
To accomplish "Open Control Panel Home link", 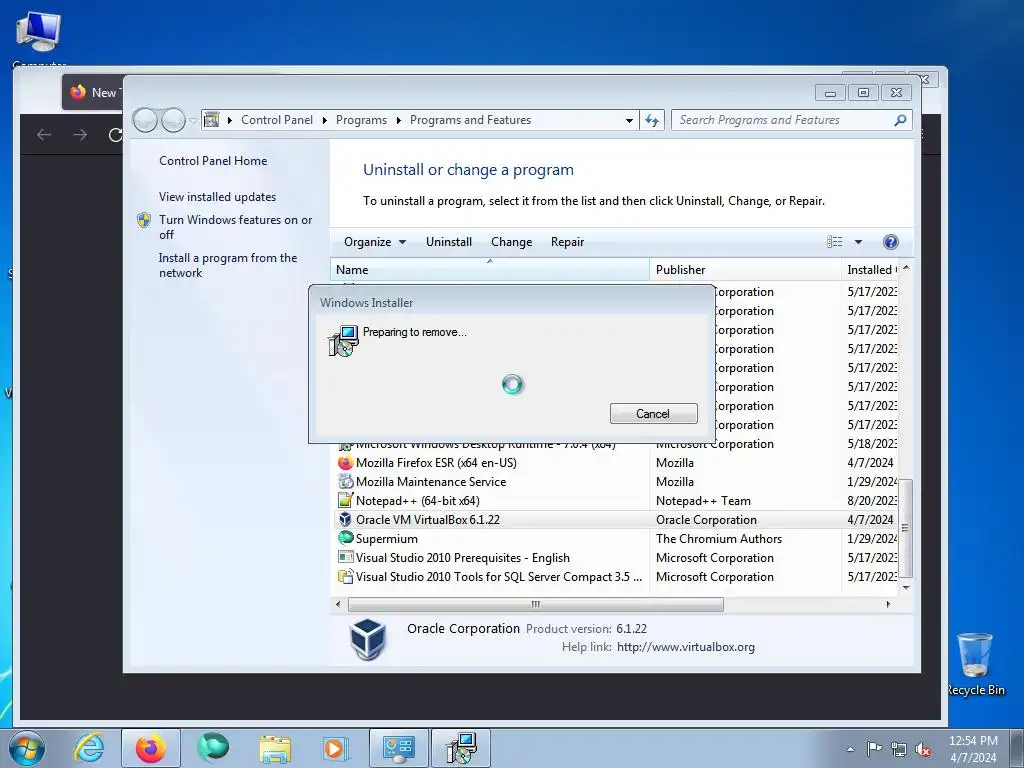I will 213,161.
